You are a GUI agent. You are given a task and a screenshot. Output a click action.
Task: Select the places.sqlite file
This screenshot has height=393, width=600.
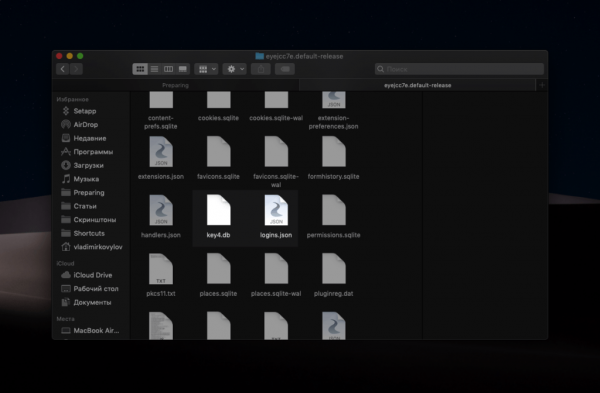coord(218,275)
